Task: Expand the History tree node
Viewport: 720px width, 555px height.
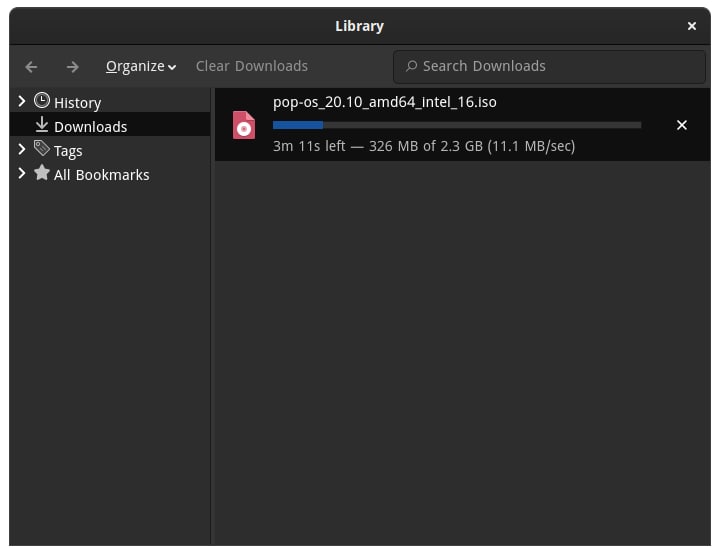Action: [x=22, y=101]
